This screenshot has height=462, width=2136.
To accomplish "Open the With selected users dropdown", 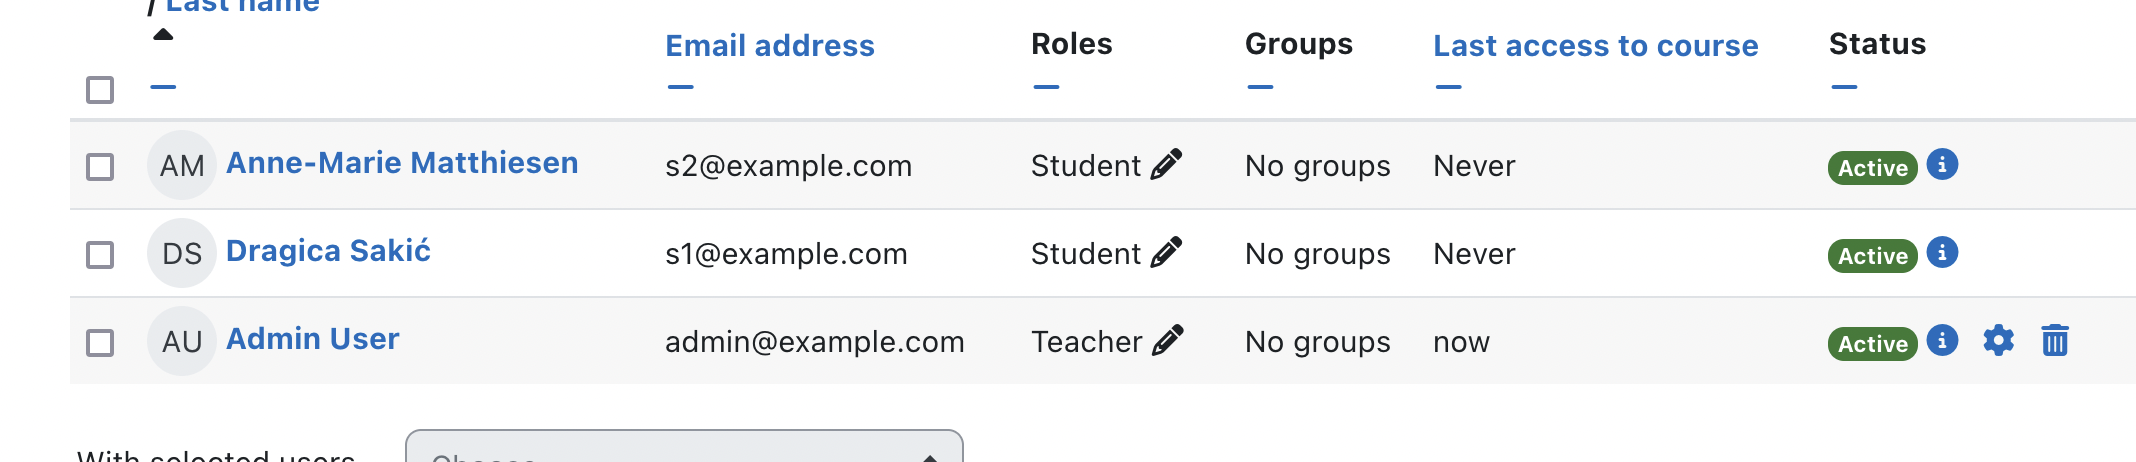I will point(684,447).
